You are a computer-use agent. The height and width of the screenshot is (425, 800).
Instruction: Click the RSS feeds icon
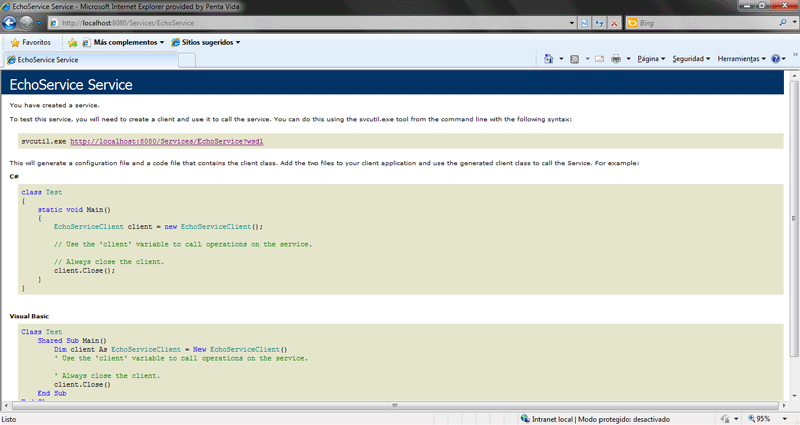pyautogui.click(x=575, y=59)
